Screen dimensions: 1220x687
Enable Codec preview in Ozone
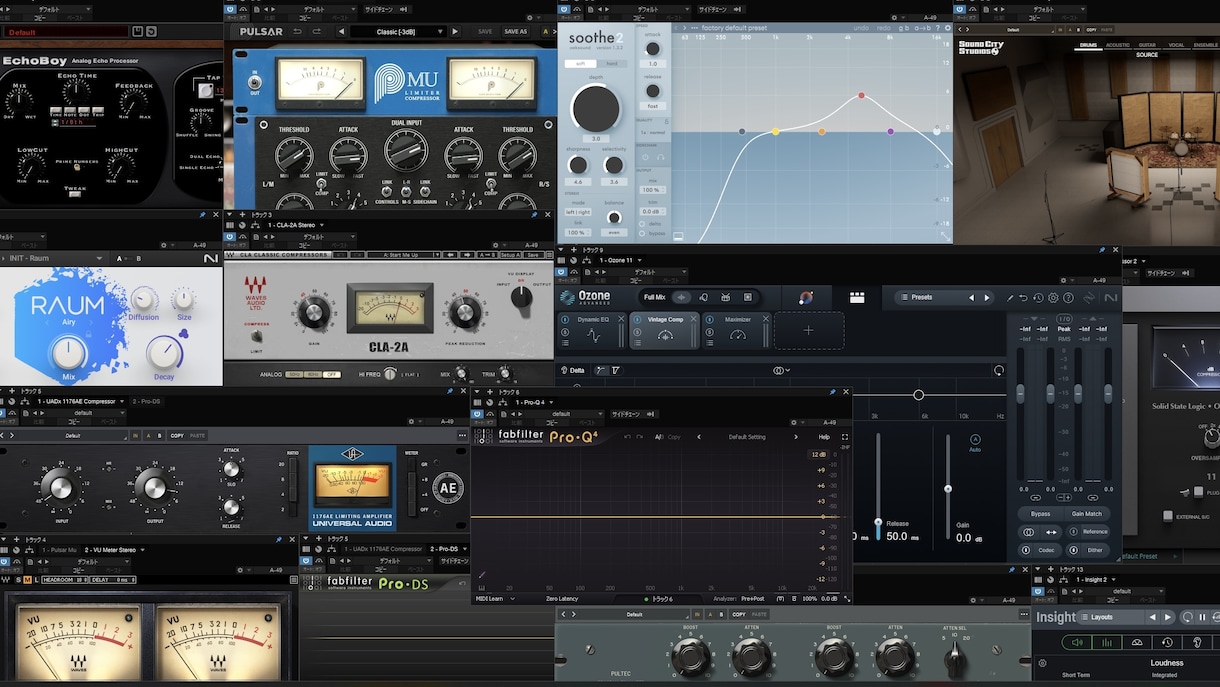pyautogui.click(x=1040, y=550)
